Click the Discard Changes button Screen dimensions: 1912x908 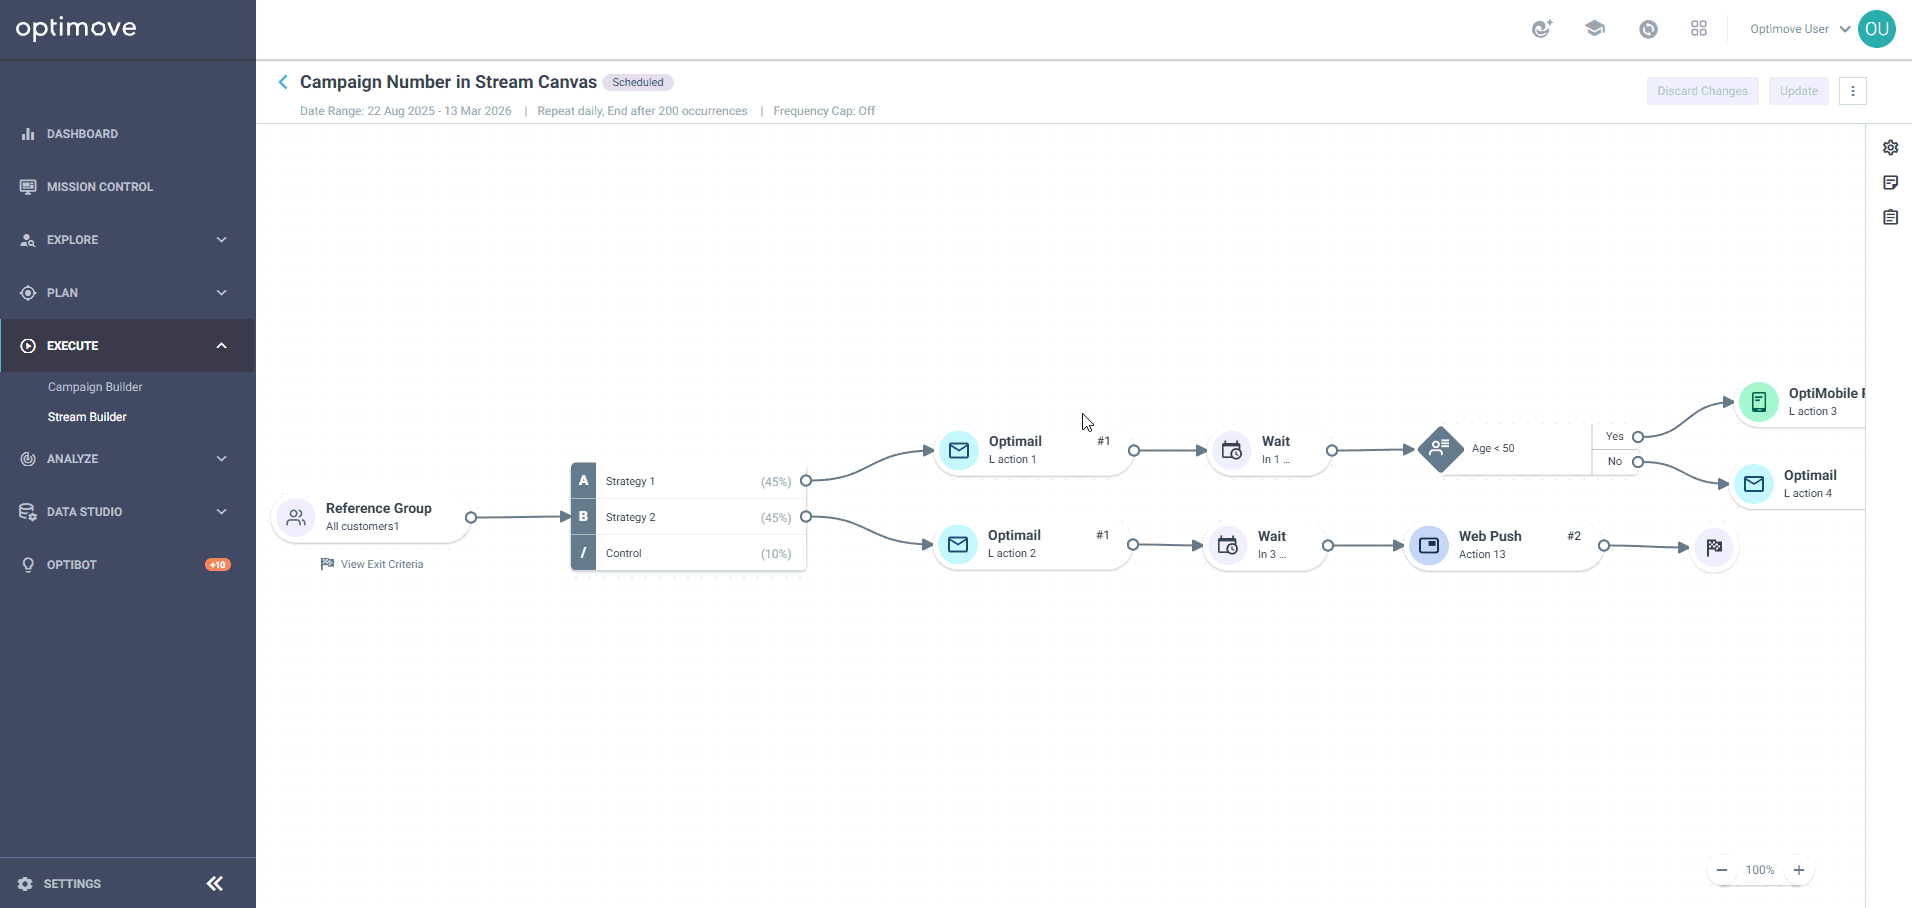[x=1702, y=91]
